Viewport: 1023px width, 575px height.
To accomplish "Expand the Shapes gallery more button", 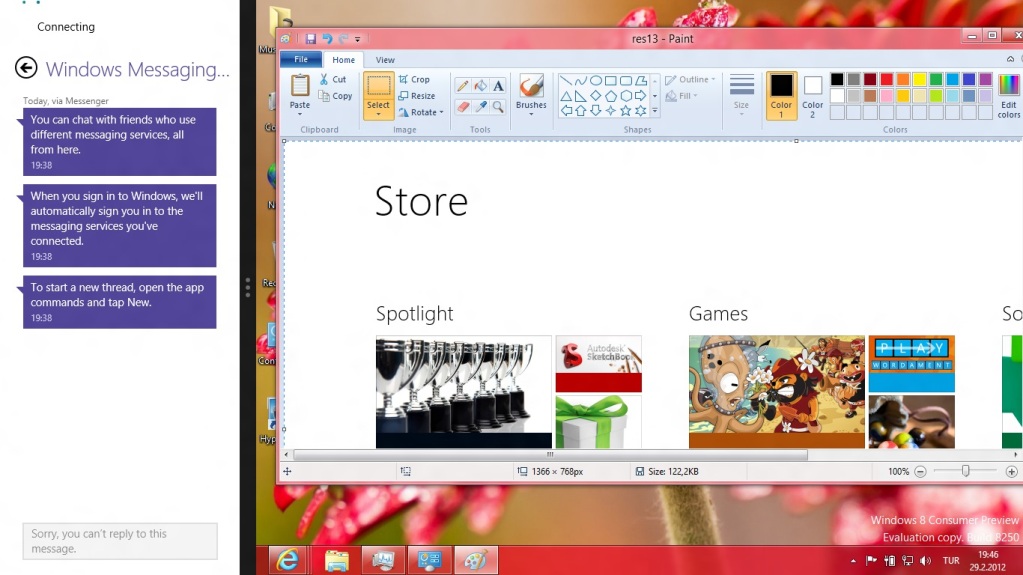I will (655, 111).
